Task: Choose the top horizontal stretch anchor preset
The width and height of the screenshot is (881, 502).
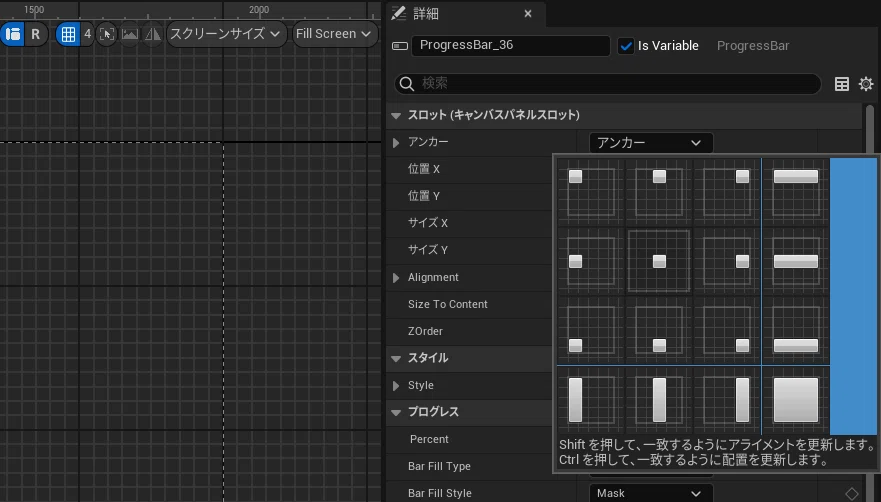Action: (796, 192)
